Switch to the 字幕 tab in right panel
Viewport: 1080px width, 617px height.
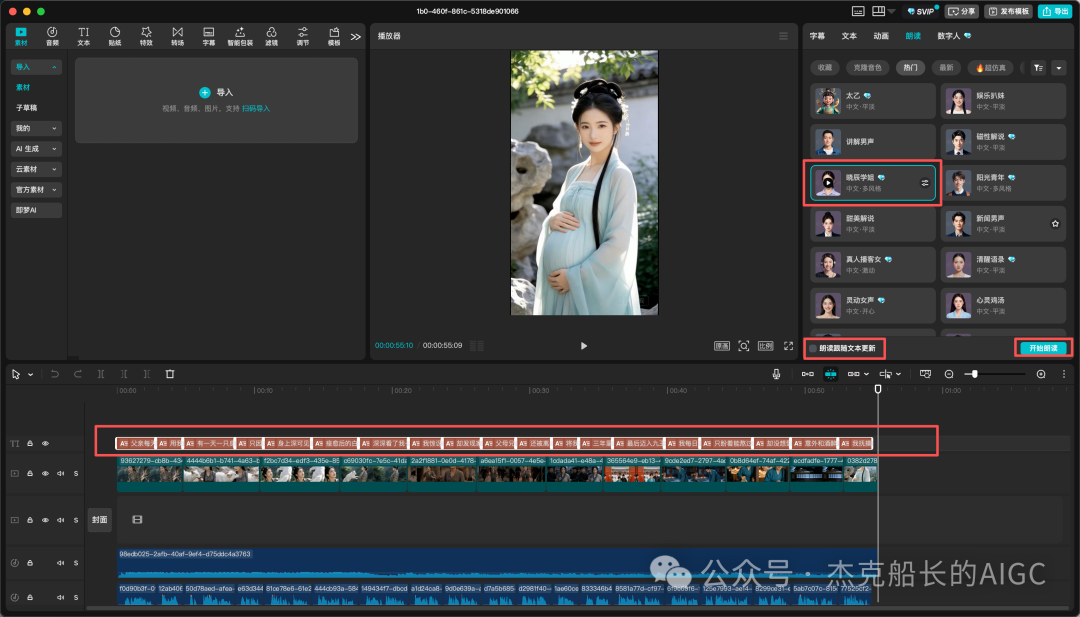click(x=817, y=36)
